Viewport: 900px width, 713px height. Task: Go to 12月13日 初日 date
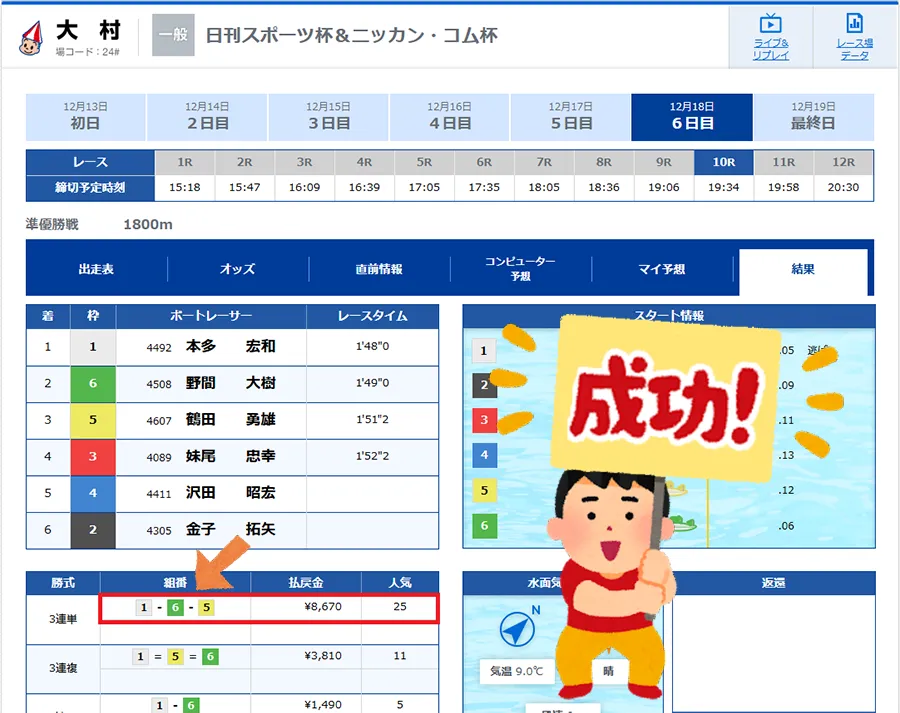(85, 117)
